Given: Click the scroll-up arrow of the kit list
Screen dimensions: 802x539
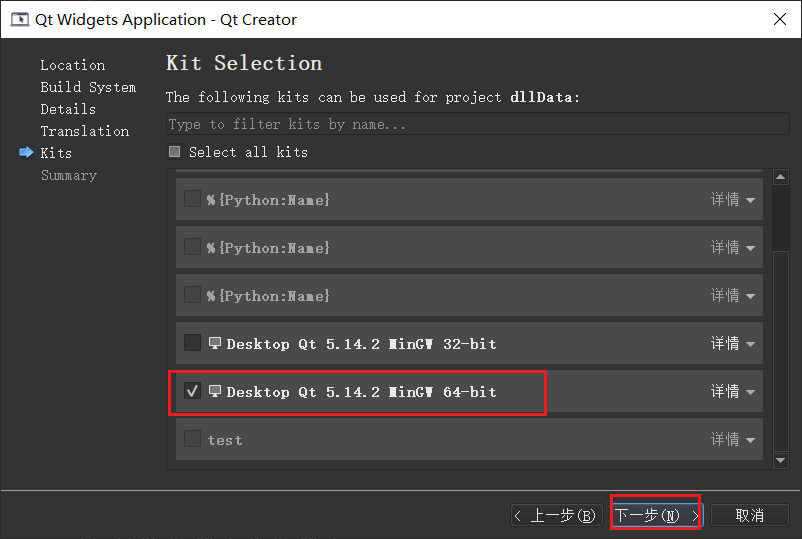Looking at the screenshot, I should coord(781,177).
